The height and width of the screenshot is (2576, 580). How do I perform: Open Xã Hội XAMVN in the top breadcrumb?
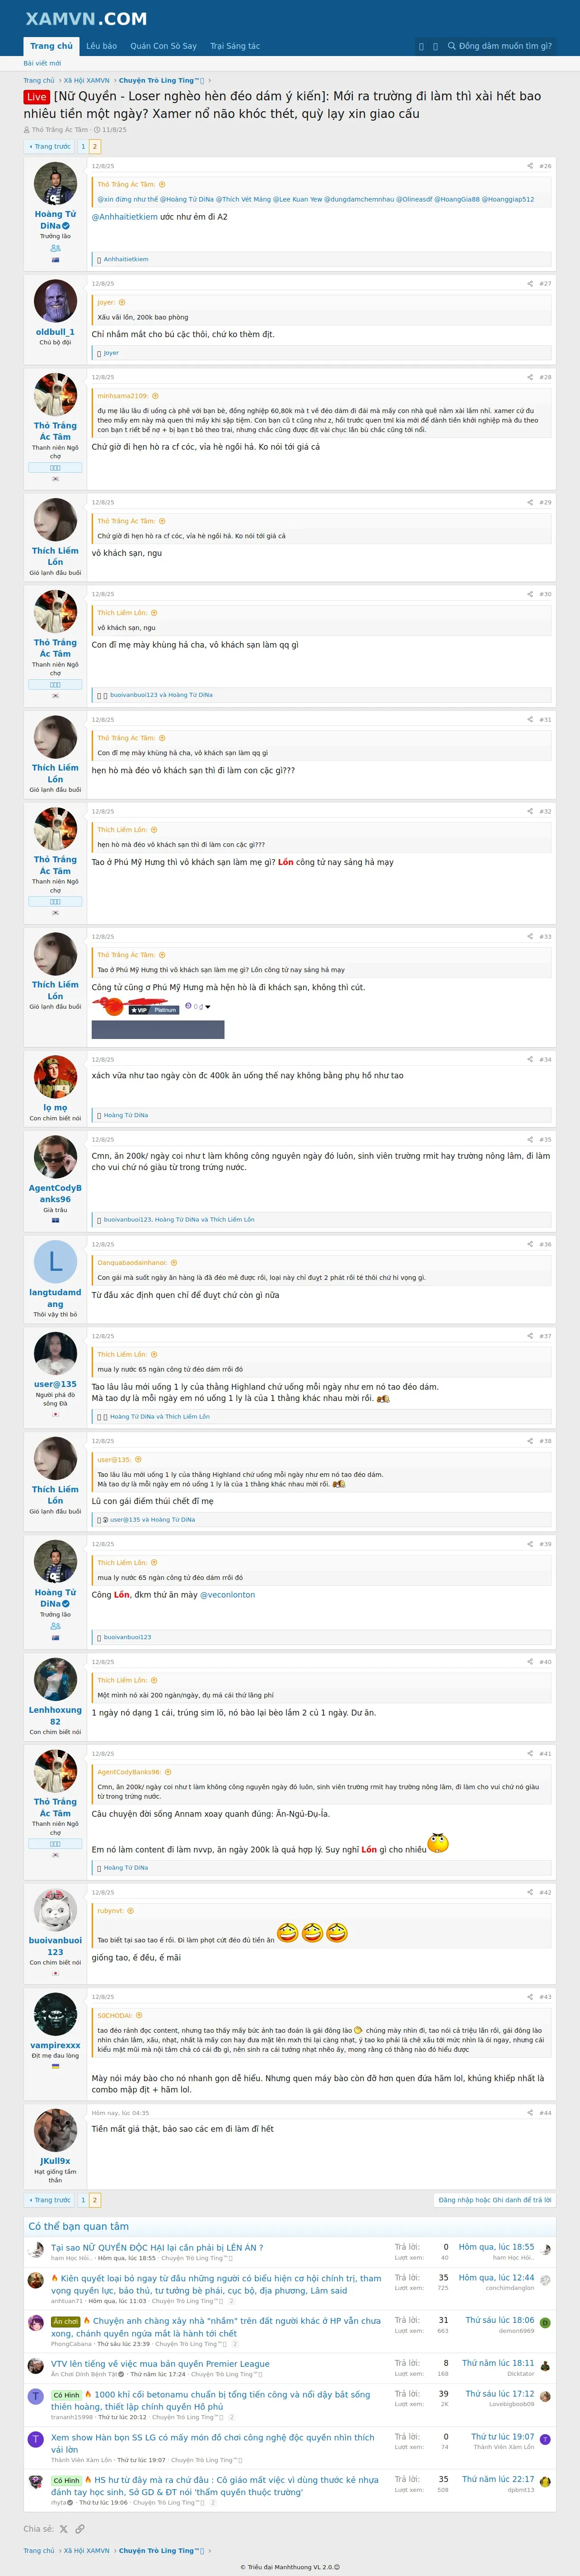87,80
